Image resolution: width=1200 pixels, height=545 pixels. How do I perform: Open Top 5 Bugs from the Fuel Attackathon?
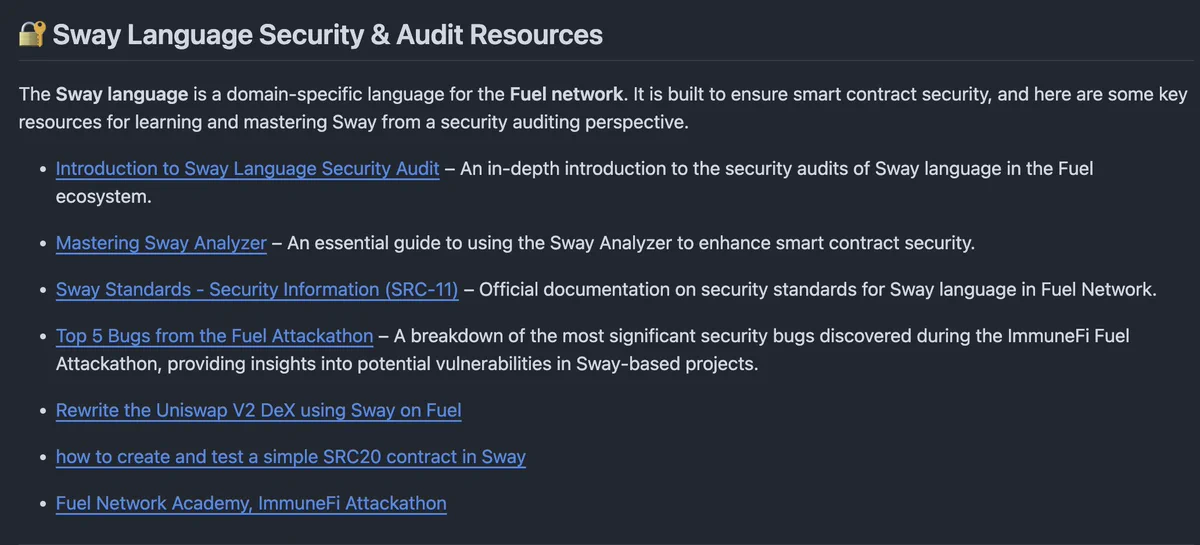pyautogui.click(x=214, y=336)
